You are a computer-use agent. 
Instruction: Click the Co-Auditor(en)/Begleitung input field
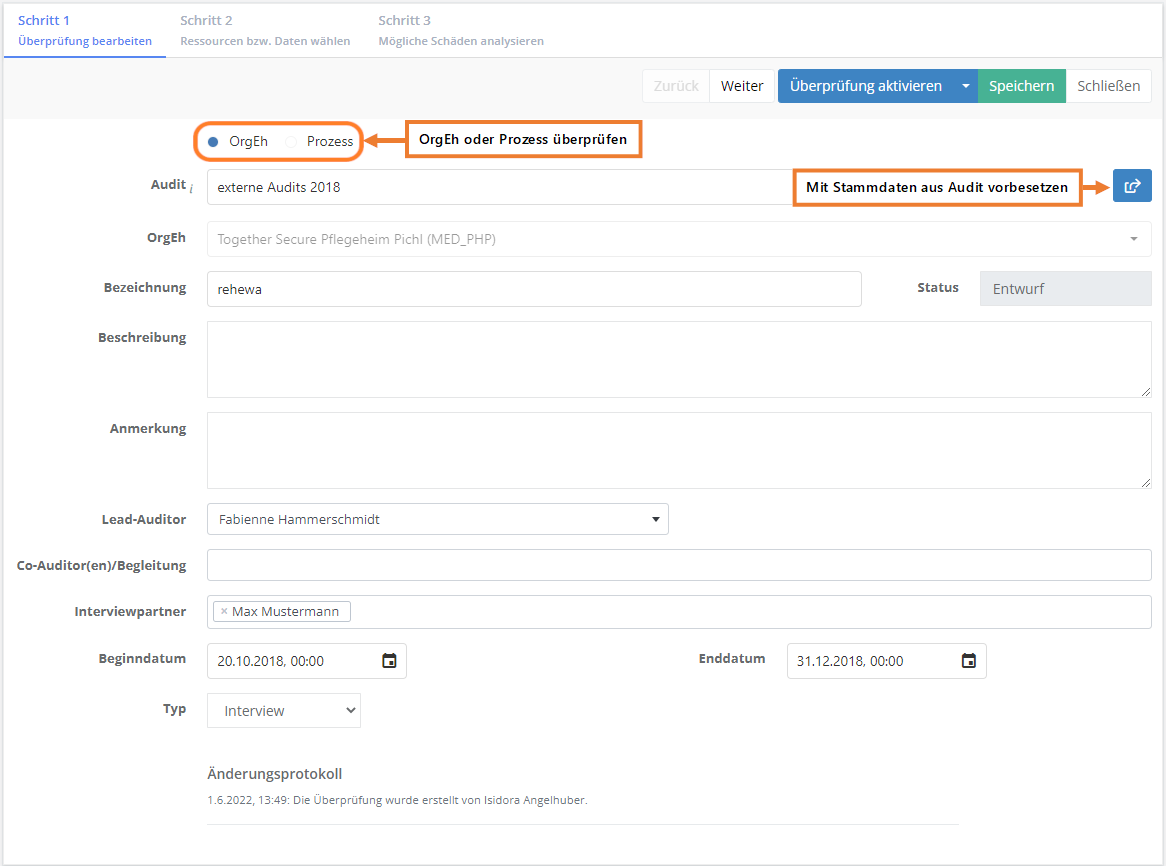[x=678, y=565]
